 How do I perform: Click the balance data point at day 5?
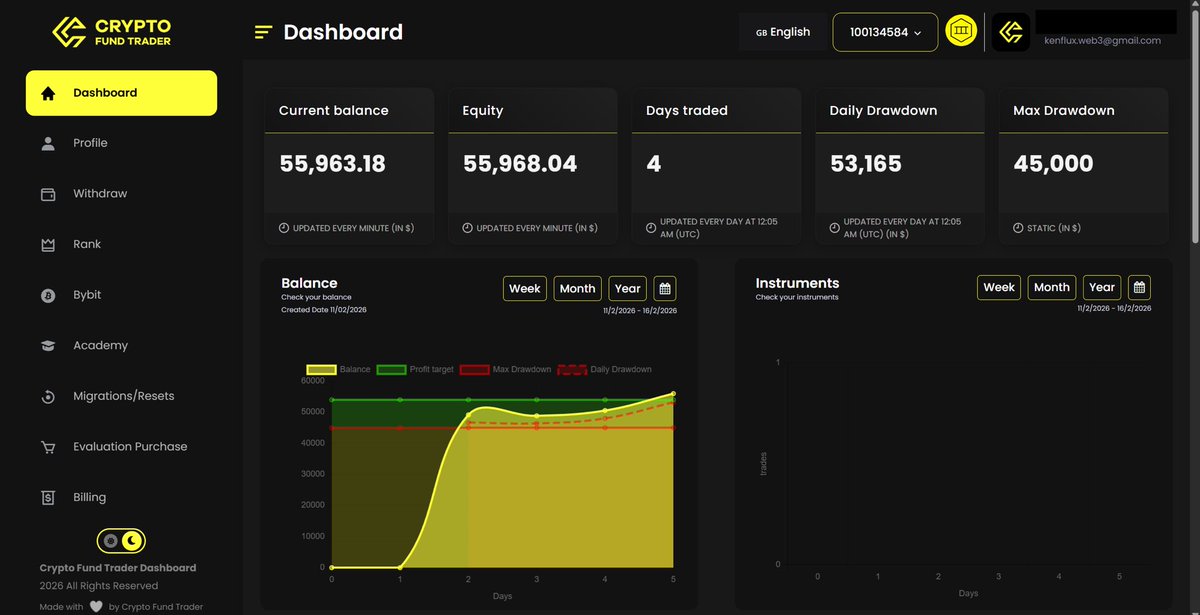tap(673, 394)
